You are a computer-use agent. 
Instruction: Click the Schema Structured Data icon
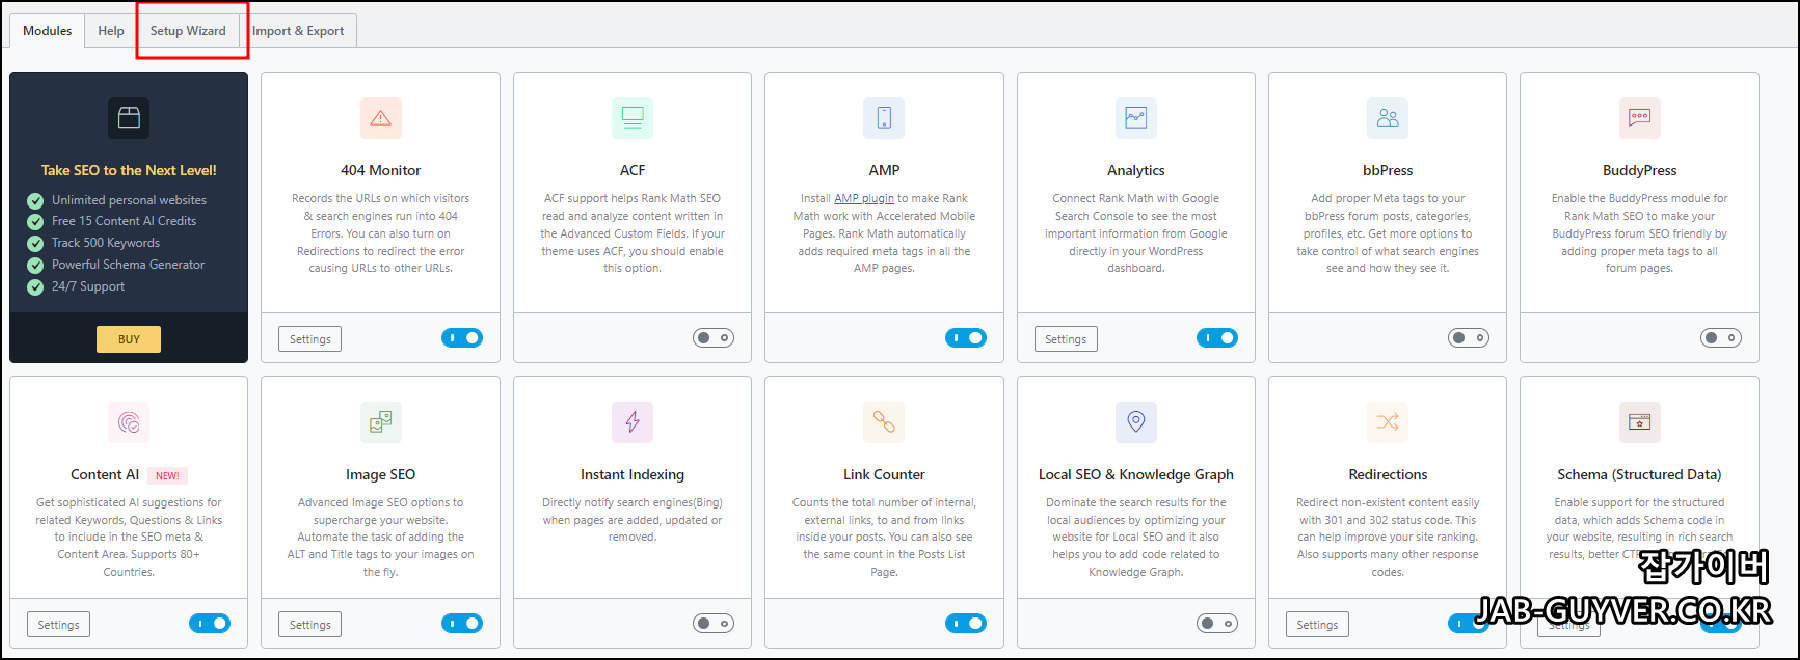pos(1640,422)
